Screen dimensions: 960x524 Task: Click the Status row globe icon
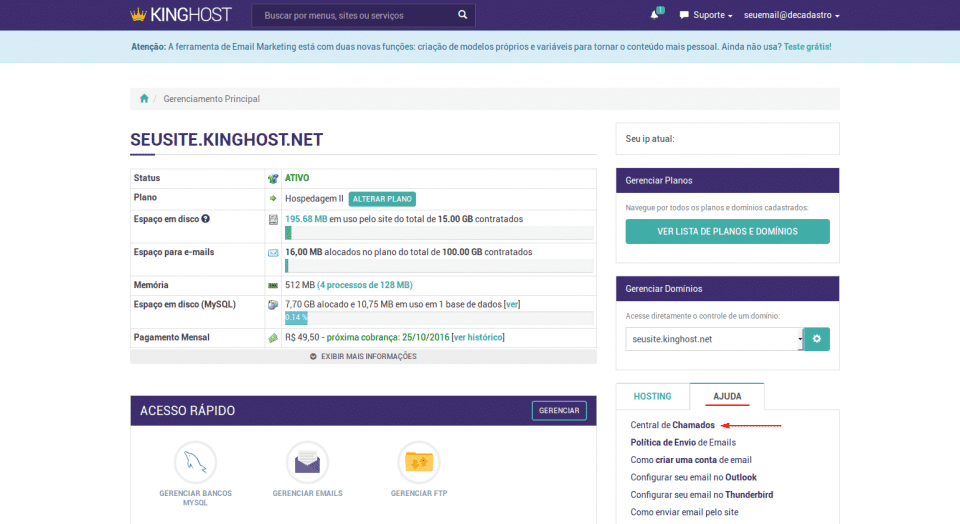[x=273, y=178]
